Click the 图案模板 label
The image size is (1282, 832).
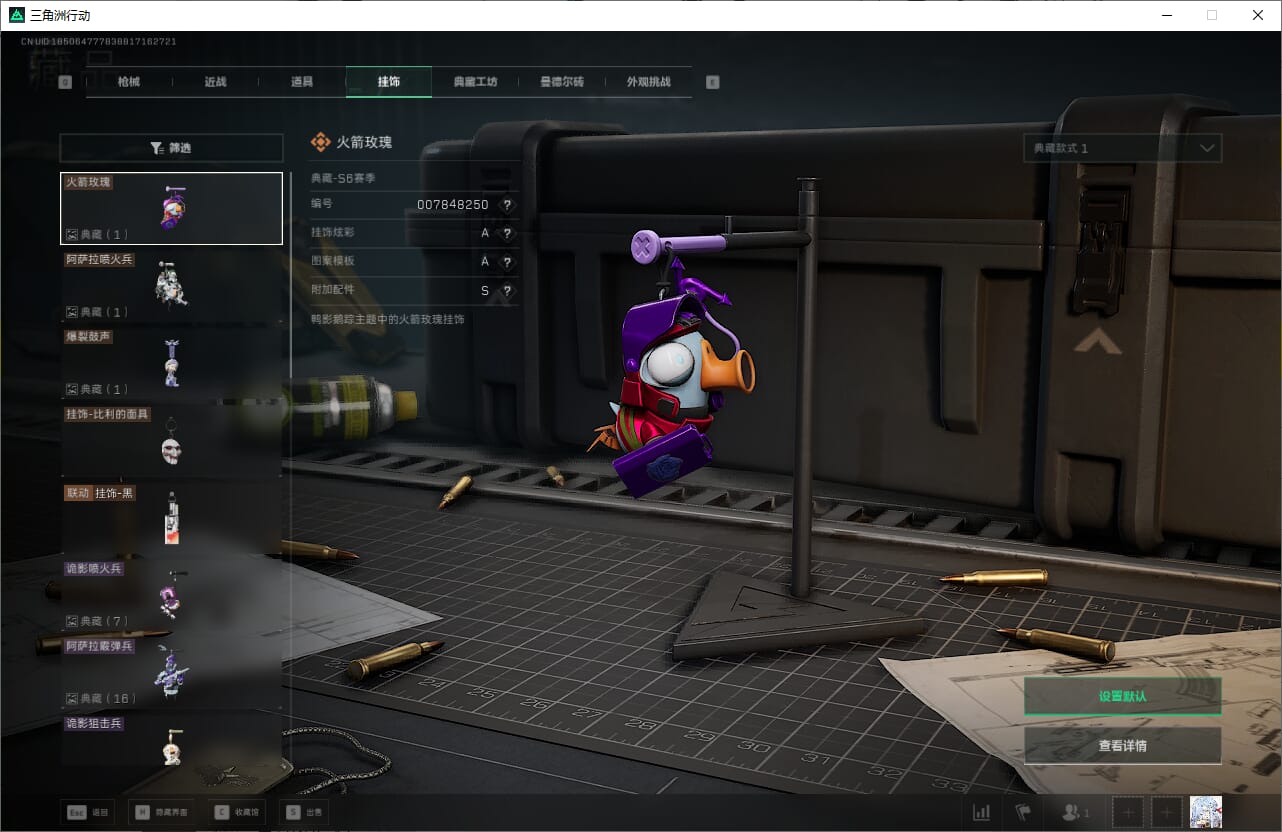click(x=332, y=262)
